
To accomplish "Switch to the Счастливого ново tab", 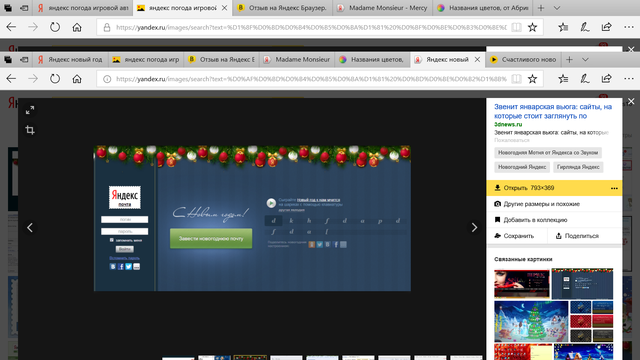I will click(x=524, y=60).
